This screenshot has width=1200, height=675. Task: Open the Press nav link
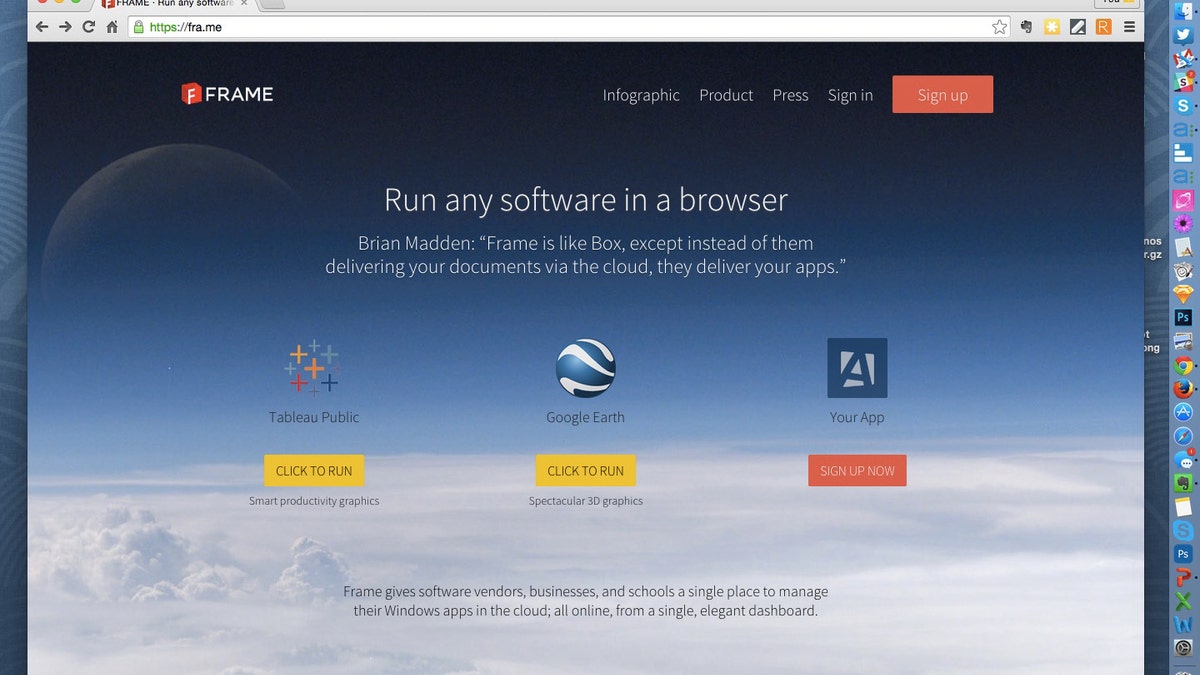click(790, 95)
